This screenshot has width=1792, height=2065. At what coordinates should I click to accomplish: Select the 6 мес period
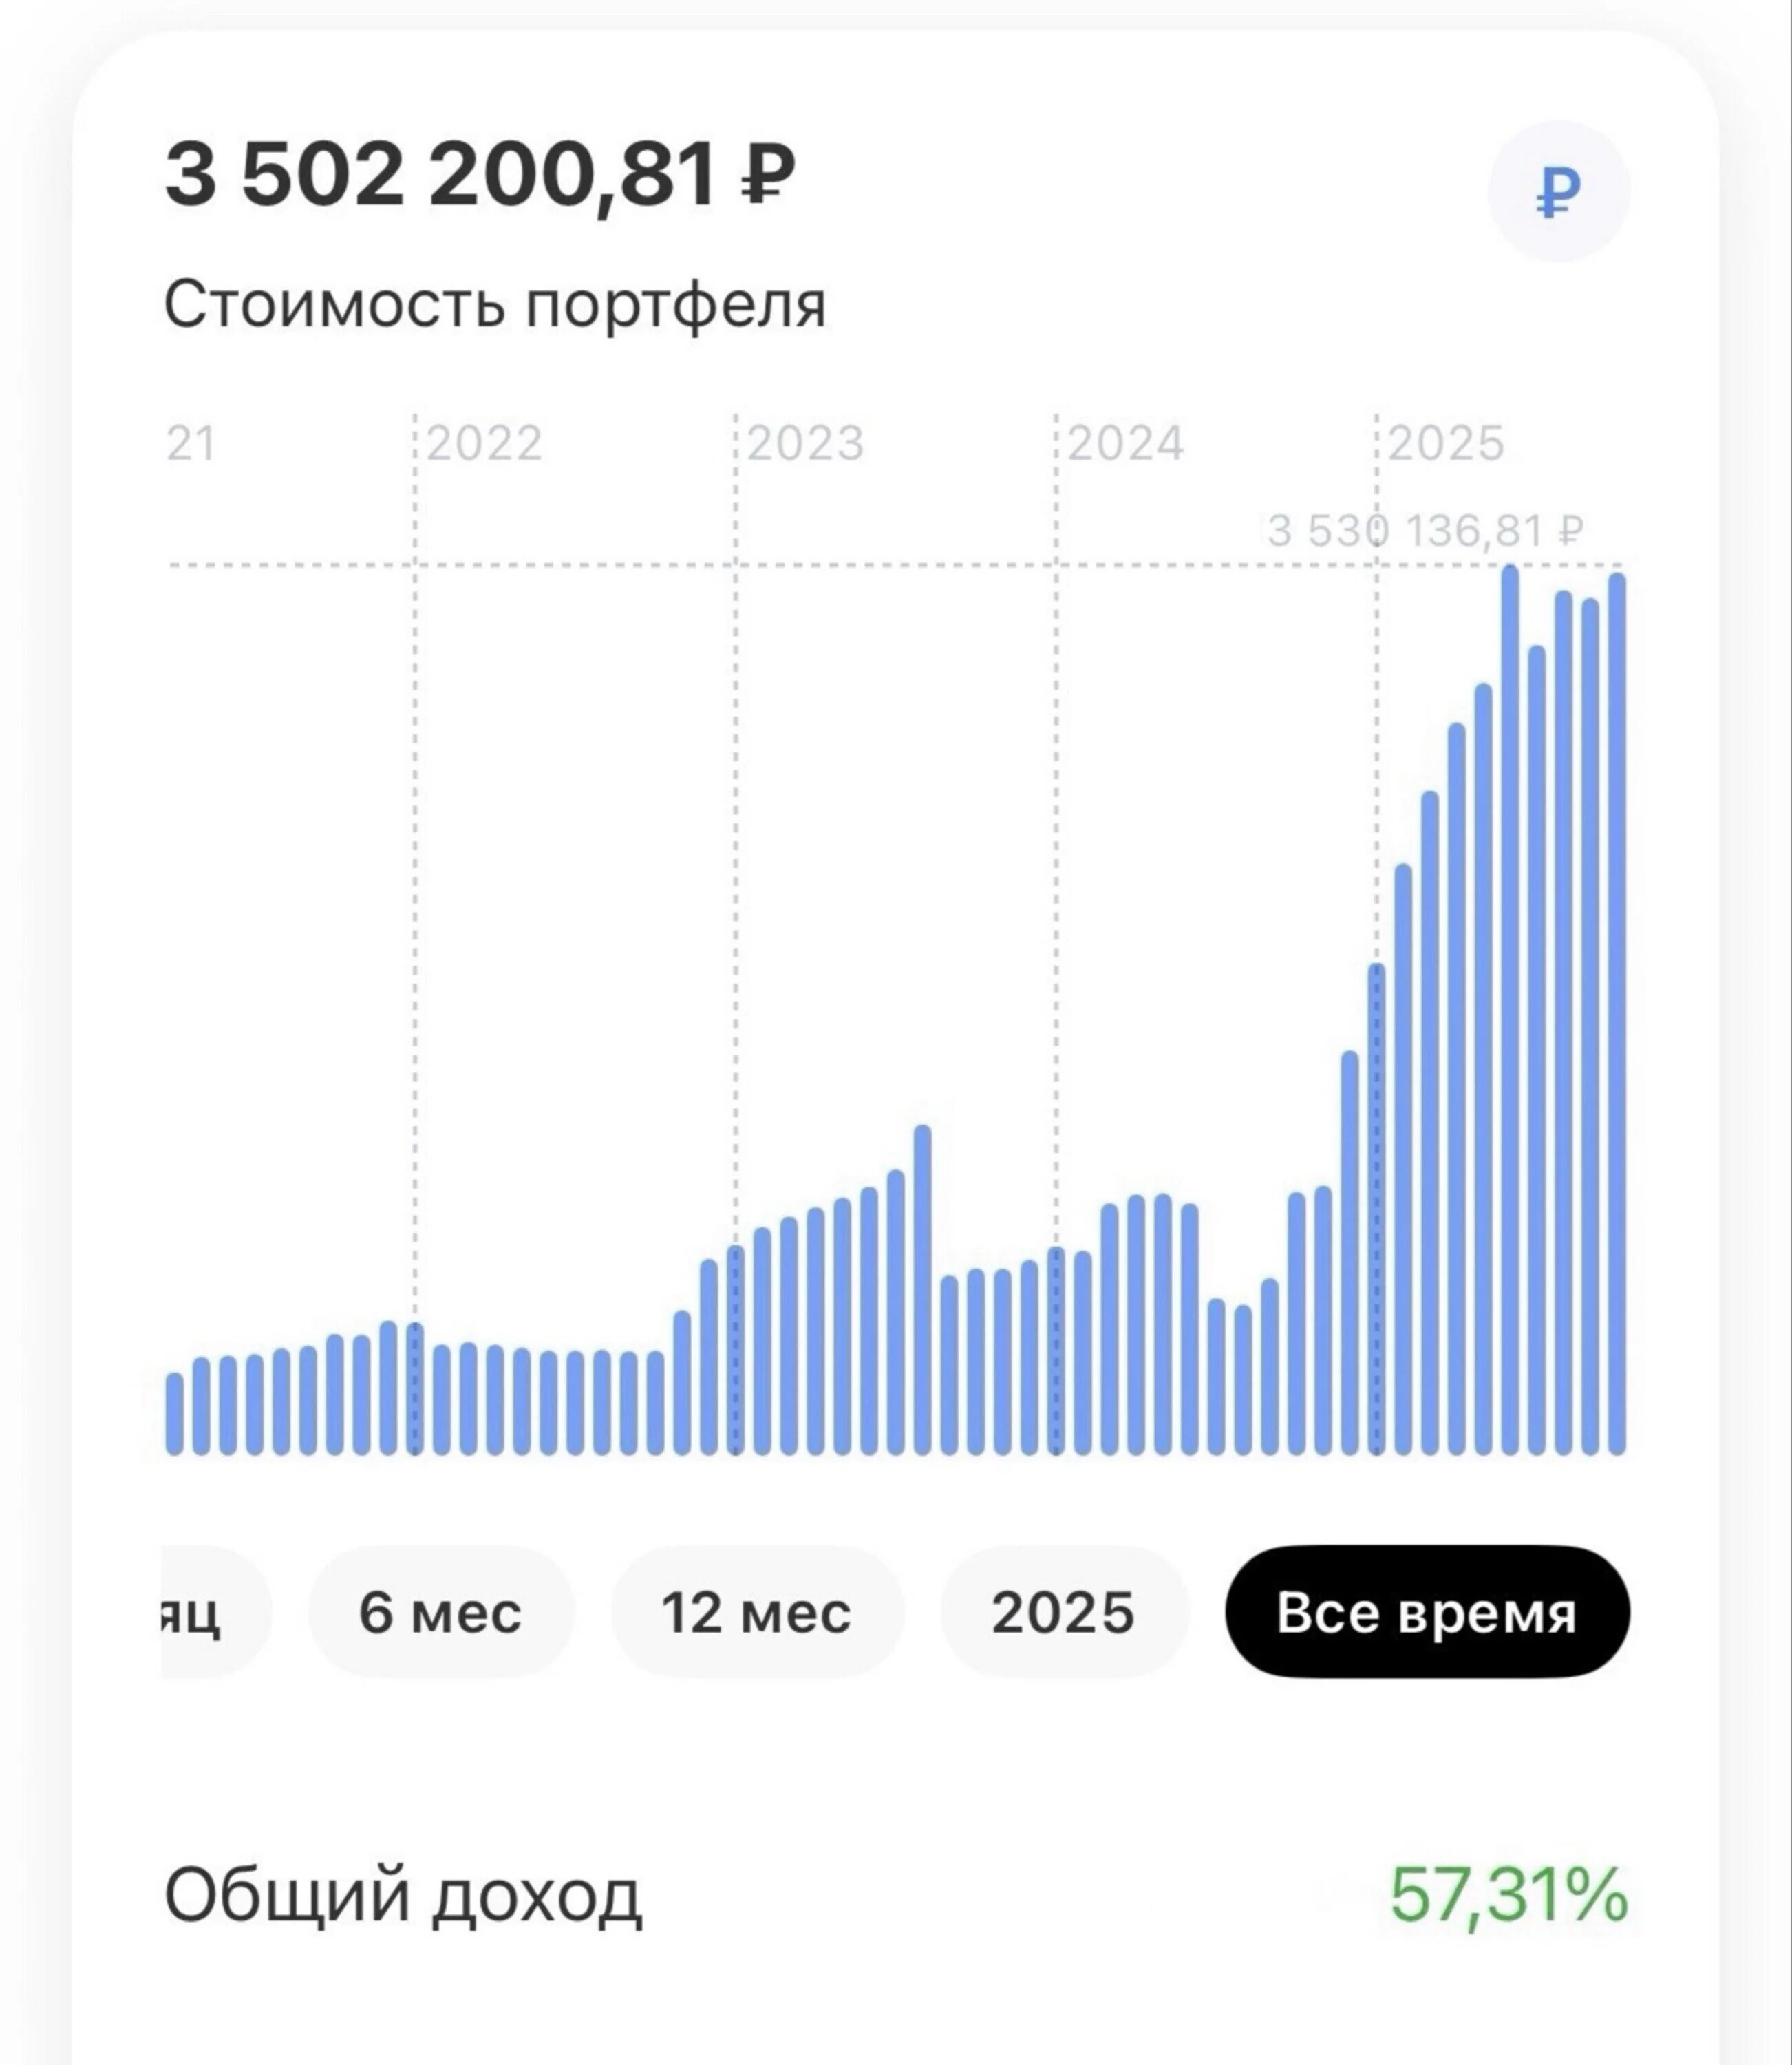pyautogui.click(x=441, y=1613)
